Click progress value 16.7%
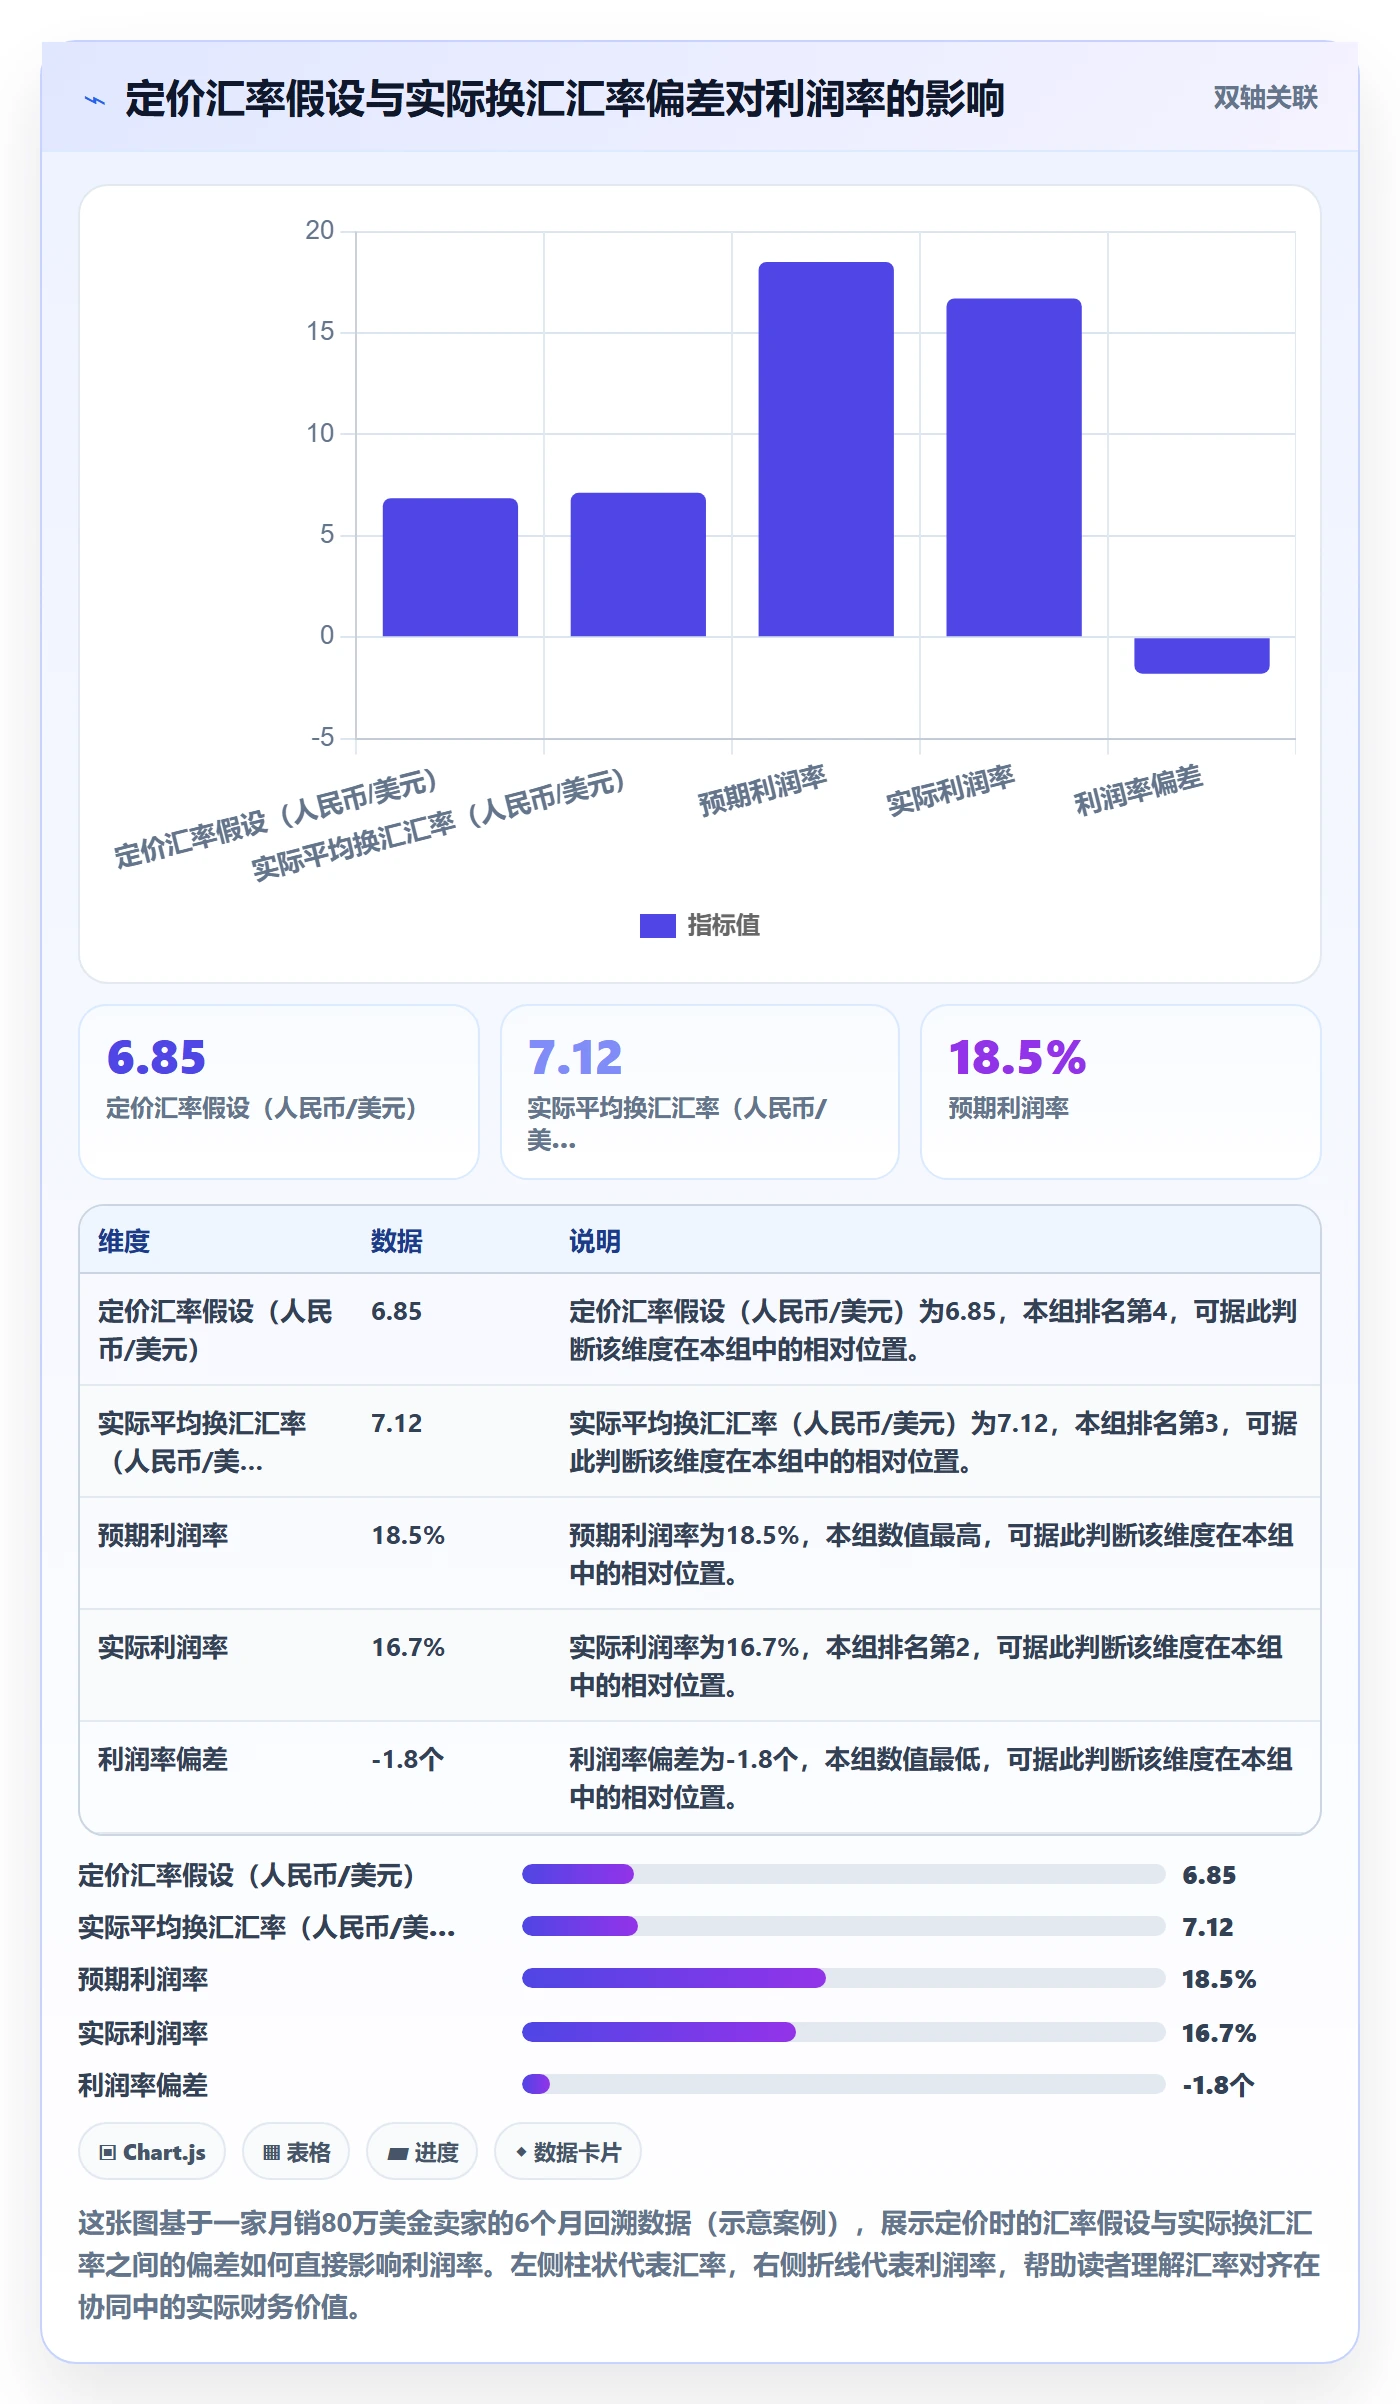Image resolution: width=1400 pixels, height=2404 pixels. tap(1219, 2033)
